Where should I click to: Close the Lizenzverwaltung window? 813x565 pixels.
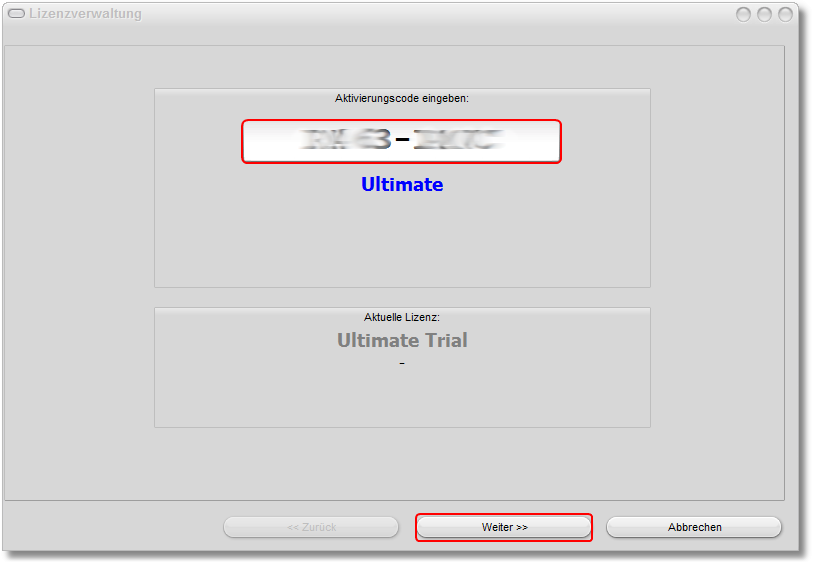pyautogui.click(x=785, y=15)
